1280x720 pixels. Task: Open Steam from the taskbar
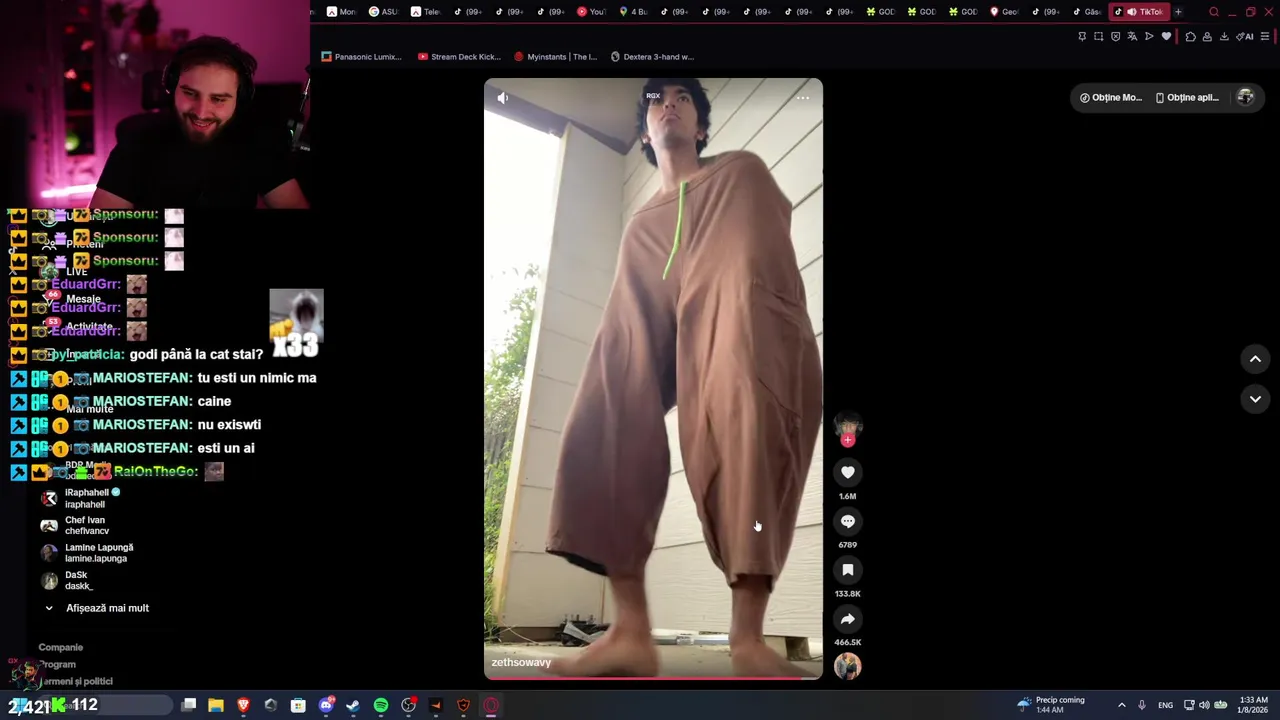click(x=353, y=705)
